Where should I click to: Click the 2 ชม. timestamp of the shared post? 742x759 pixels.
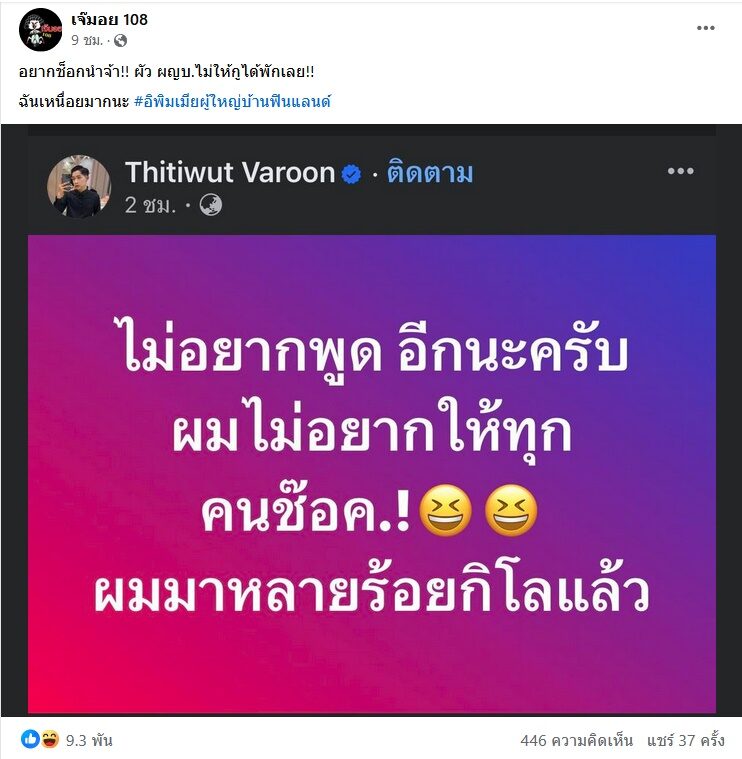(x=150, y=206)
